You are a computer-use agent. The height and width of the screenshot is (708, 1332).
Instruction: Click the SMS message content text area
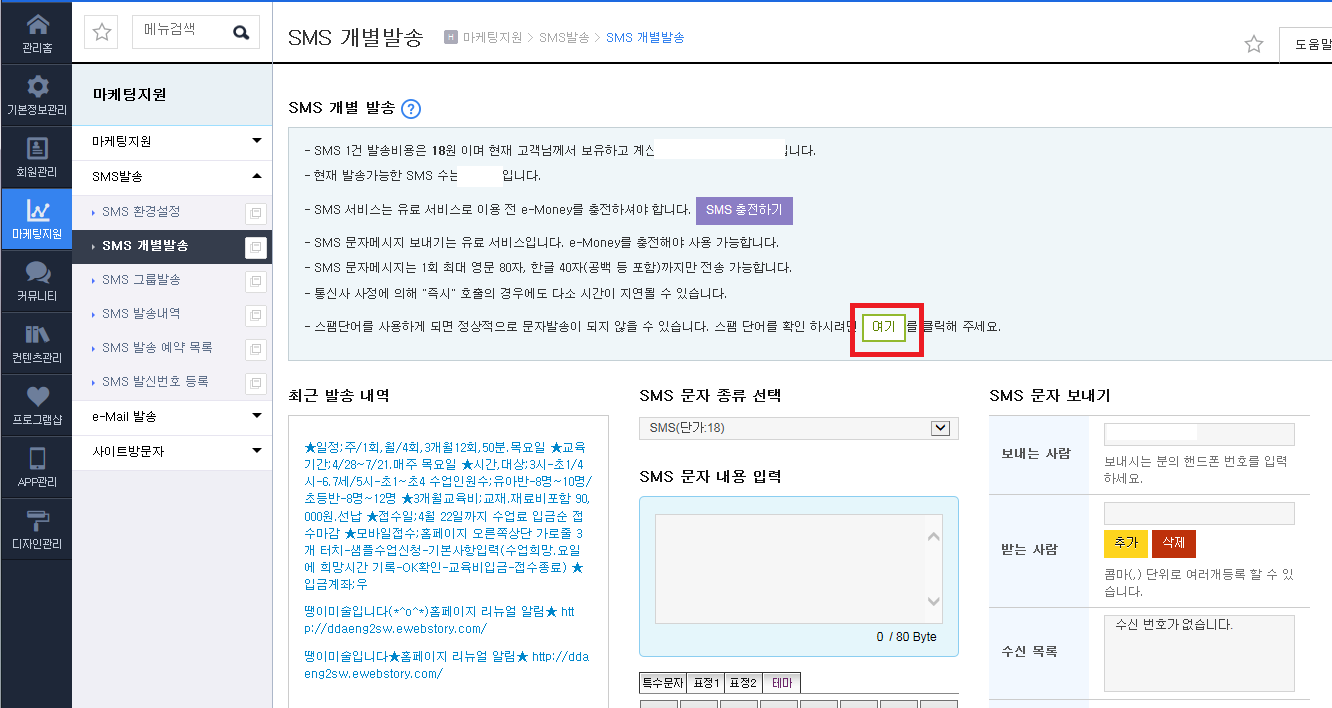point(798,563)
